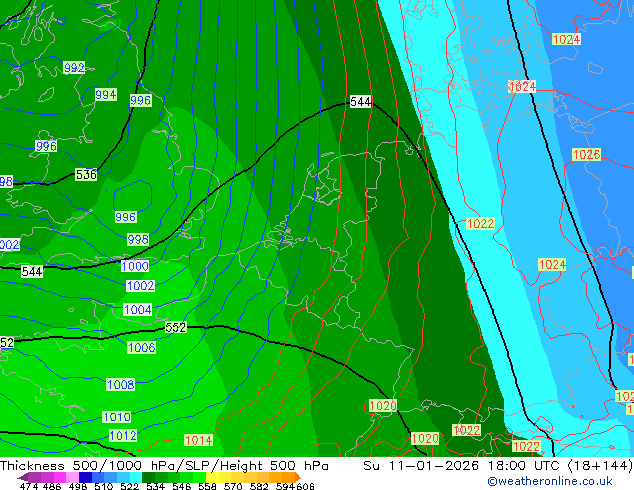Click the 1000 isobar label

pos(135,266)
